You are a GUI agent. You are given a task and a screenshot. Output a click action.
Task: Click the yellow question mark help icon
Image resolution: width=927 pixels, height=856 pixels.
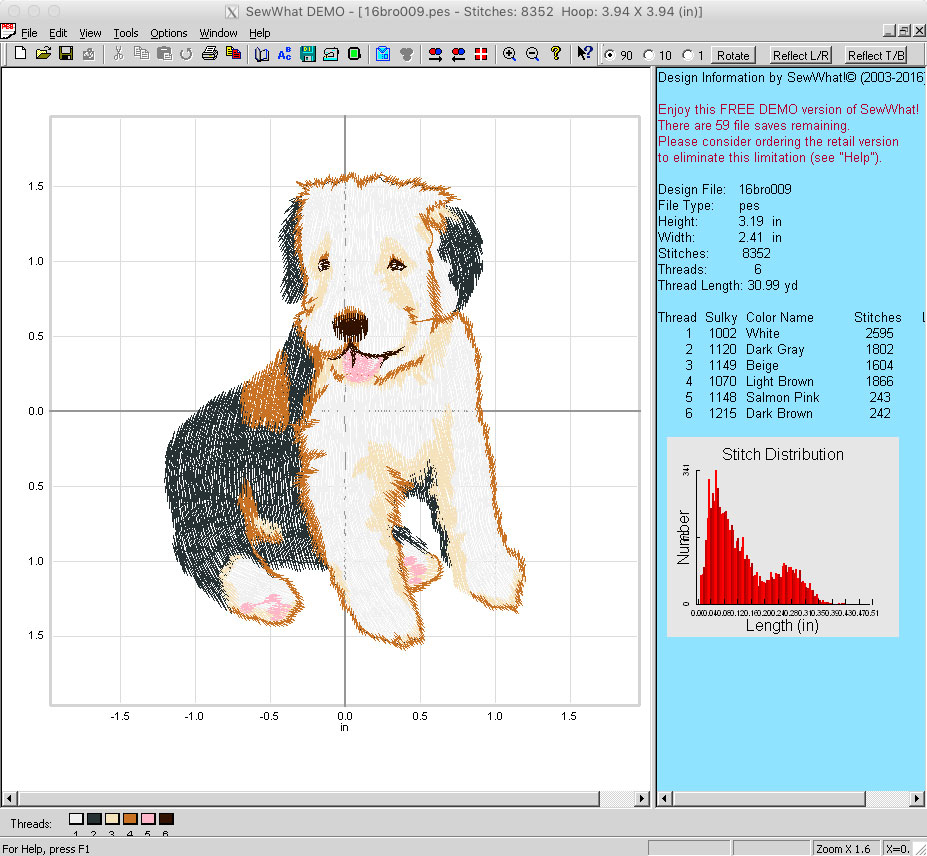(555, 54)
